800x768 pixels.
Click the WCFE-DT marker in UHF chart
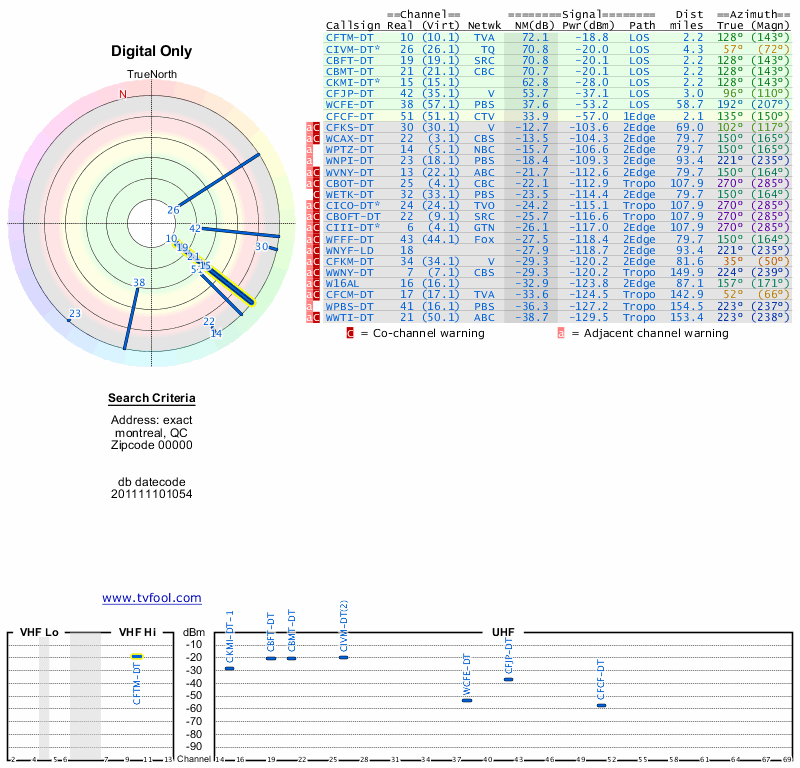point(467,701)
